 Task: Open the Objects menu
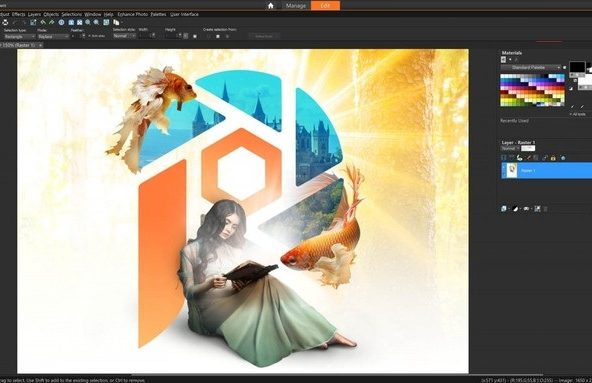[x=51, y=14]
